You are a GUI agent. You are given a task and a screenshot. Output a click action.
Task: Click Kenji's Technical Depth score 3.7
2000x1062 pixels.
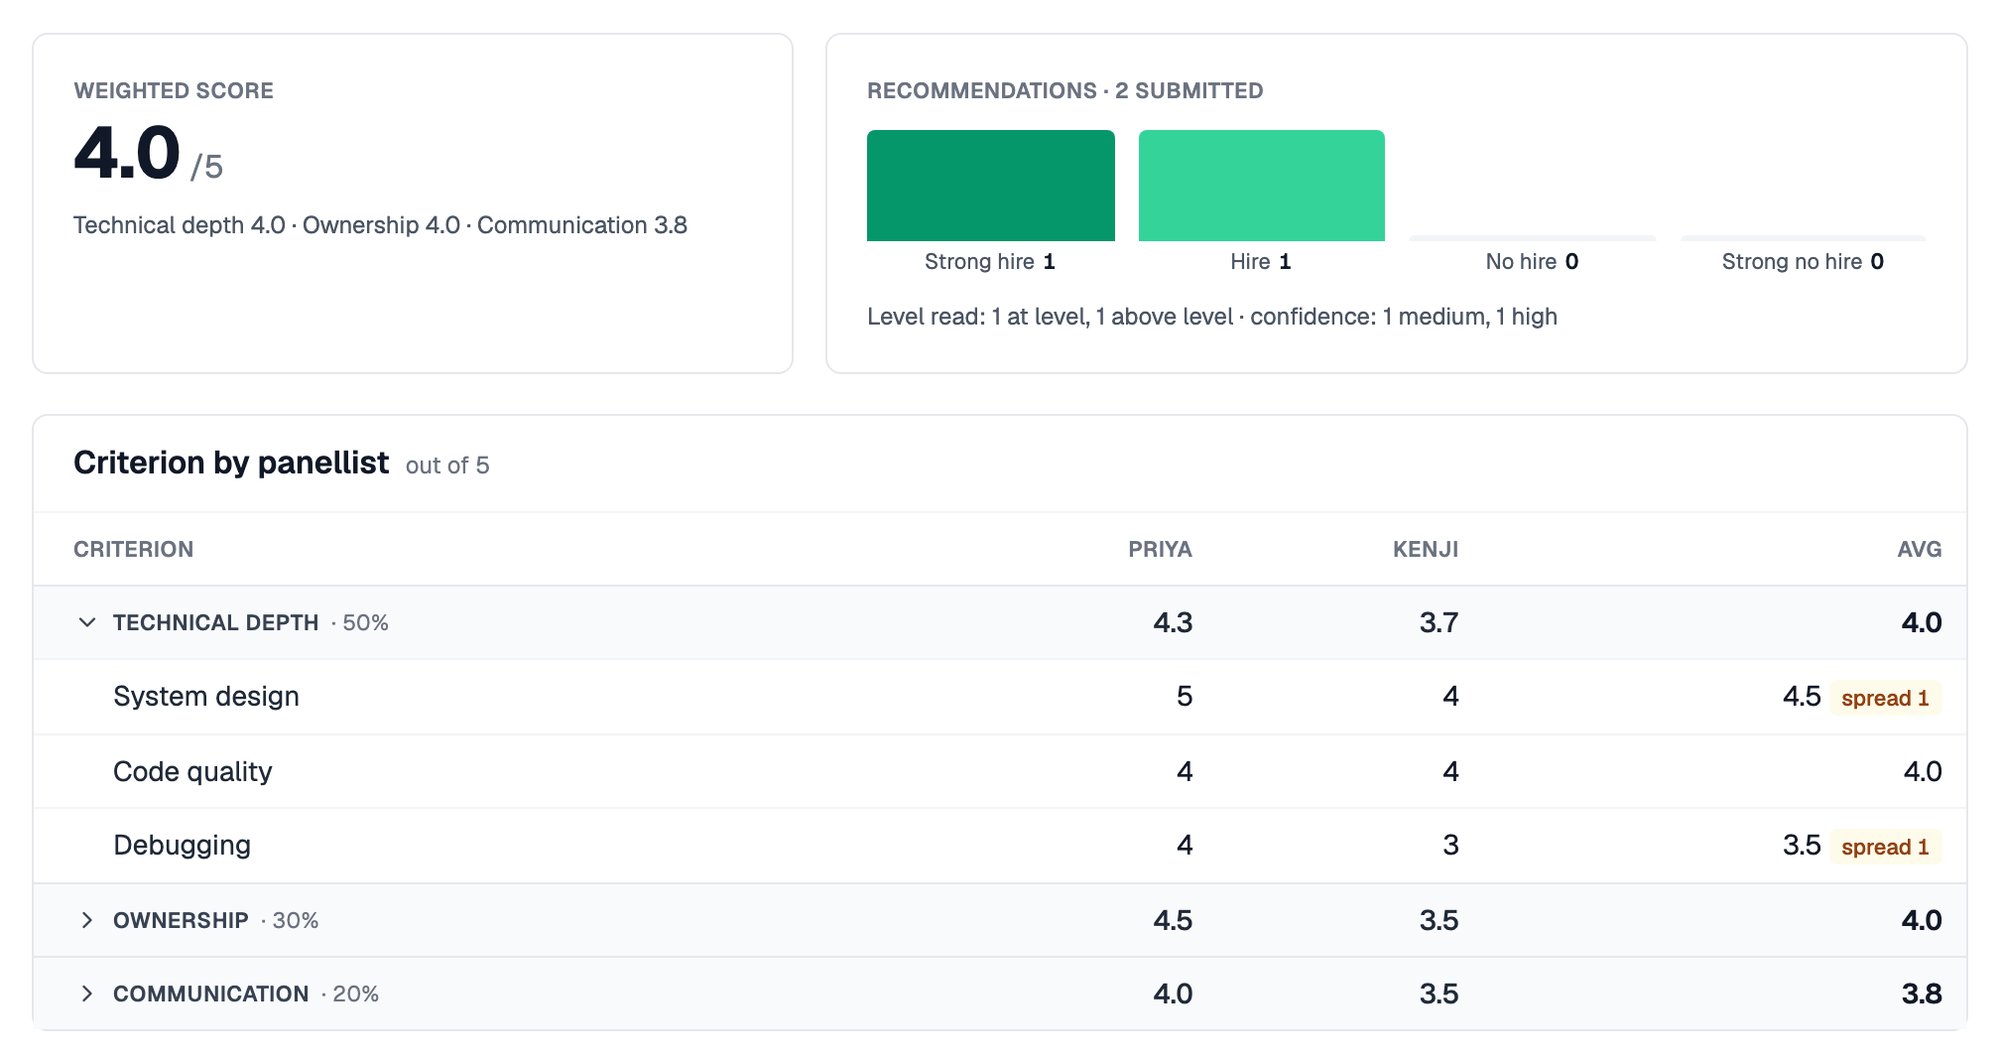[1439, 623]
